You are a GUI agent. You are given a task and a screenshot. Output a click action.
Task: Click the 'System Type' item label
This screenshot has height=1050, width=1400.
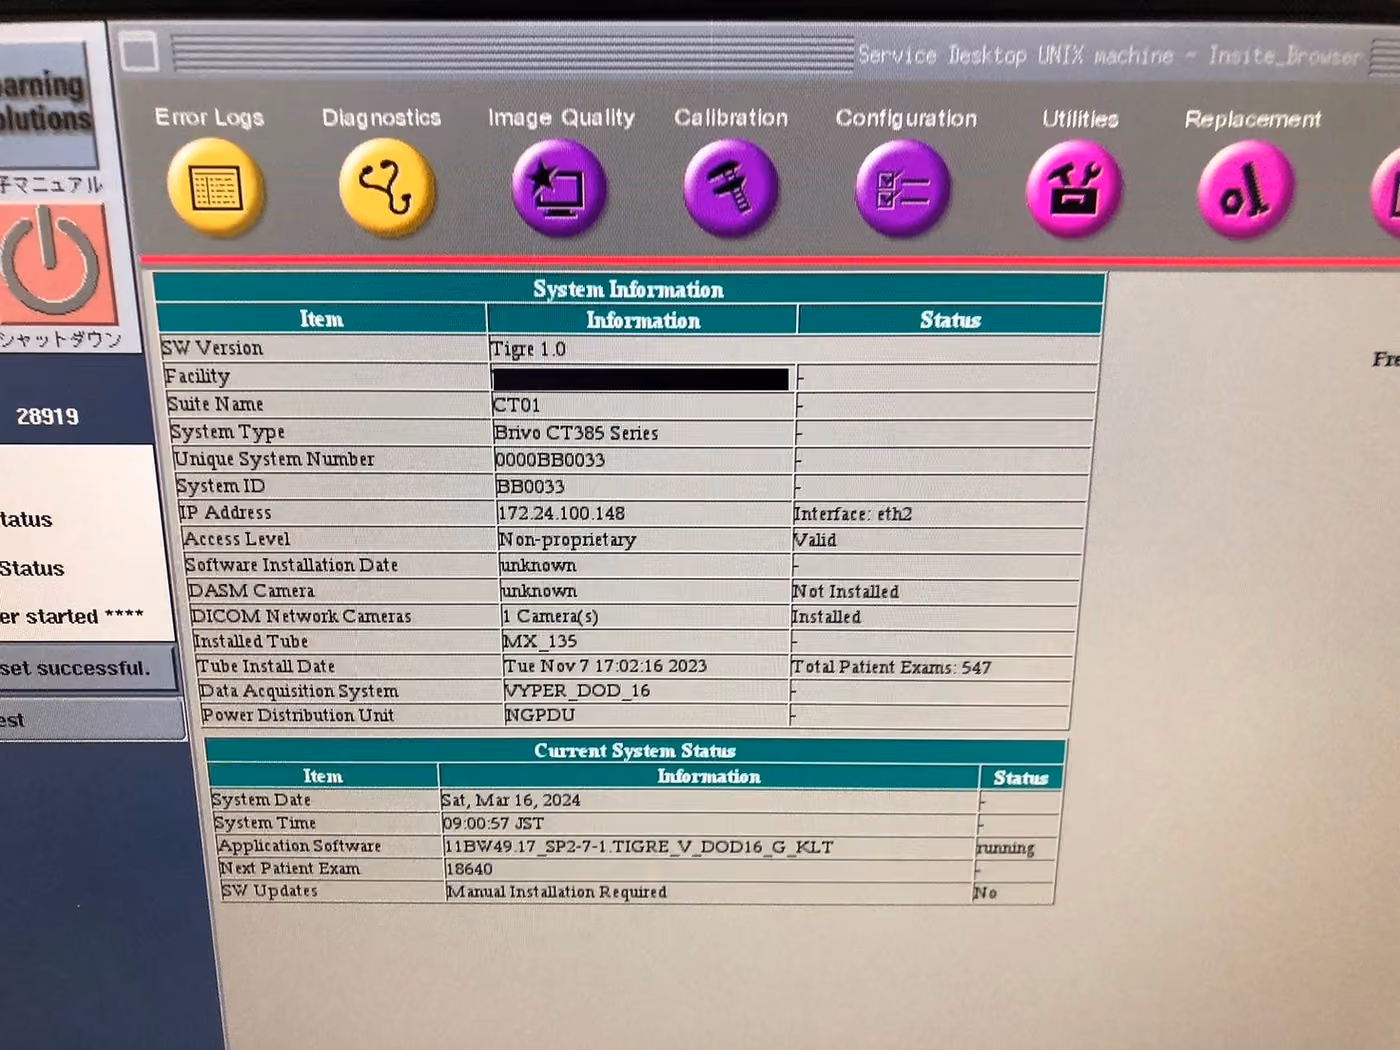(x=228, y=432)
